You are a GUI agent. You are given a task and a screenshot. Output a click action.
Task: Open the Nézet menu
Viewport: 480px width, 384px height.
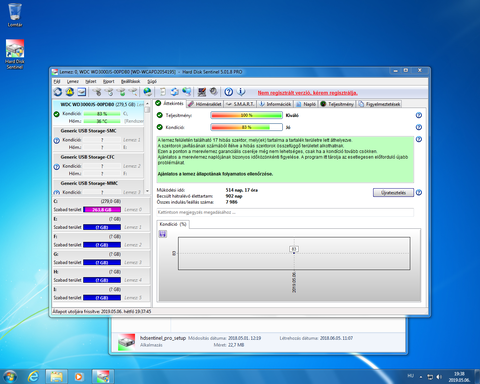91,81
